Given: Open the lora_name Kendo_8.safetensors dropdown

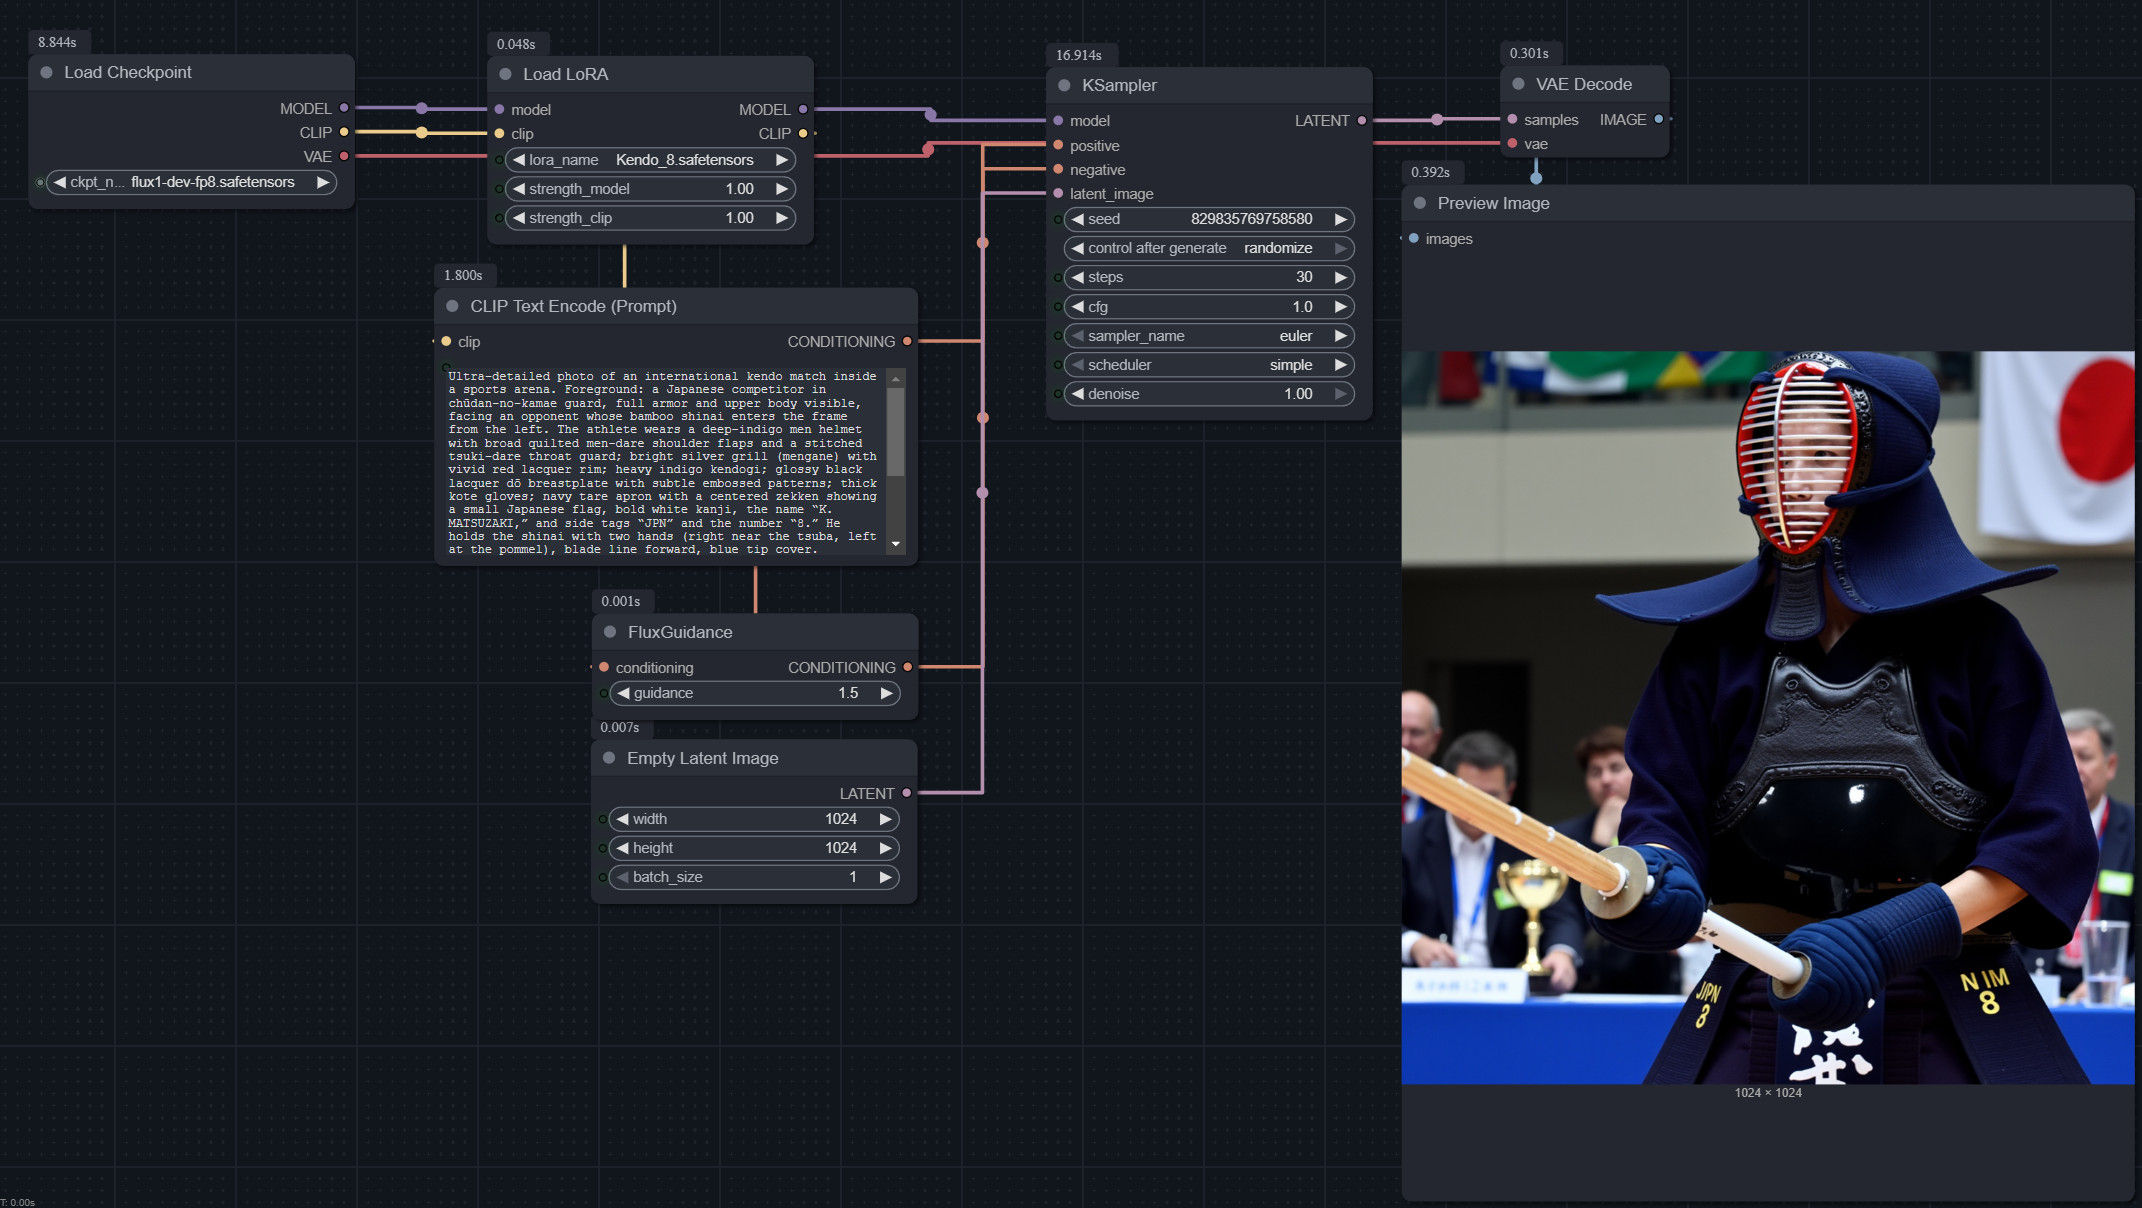Looking at the screenshot, I should point(650,160).
